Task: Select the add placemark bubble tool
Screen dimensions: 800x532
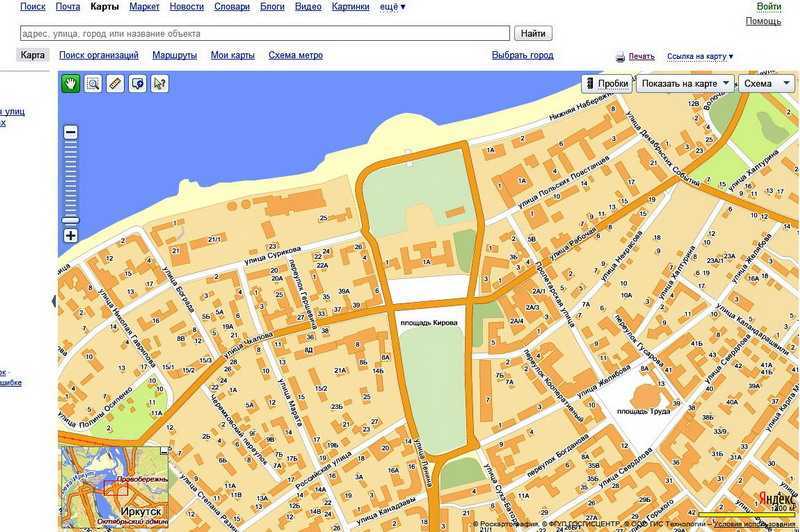Action: tap(138, 84)
